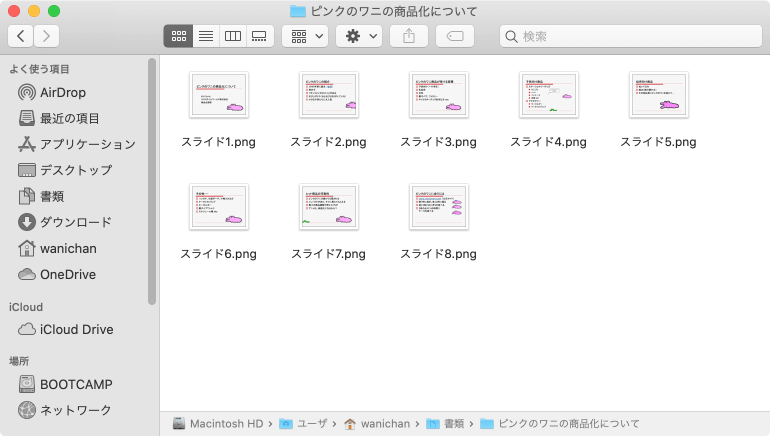Viewport: 770px width, 436px height.
Task: Go back with the left arrow button
Action: tap(21, 36)
